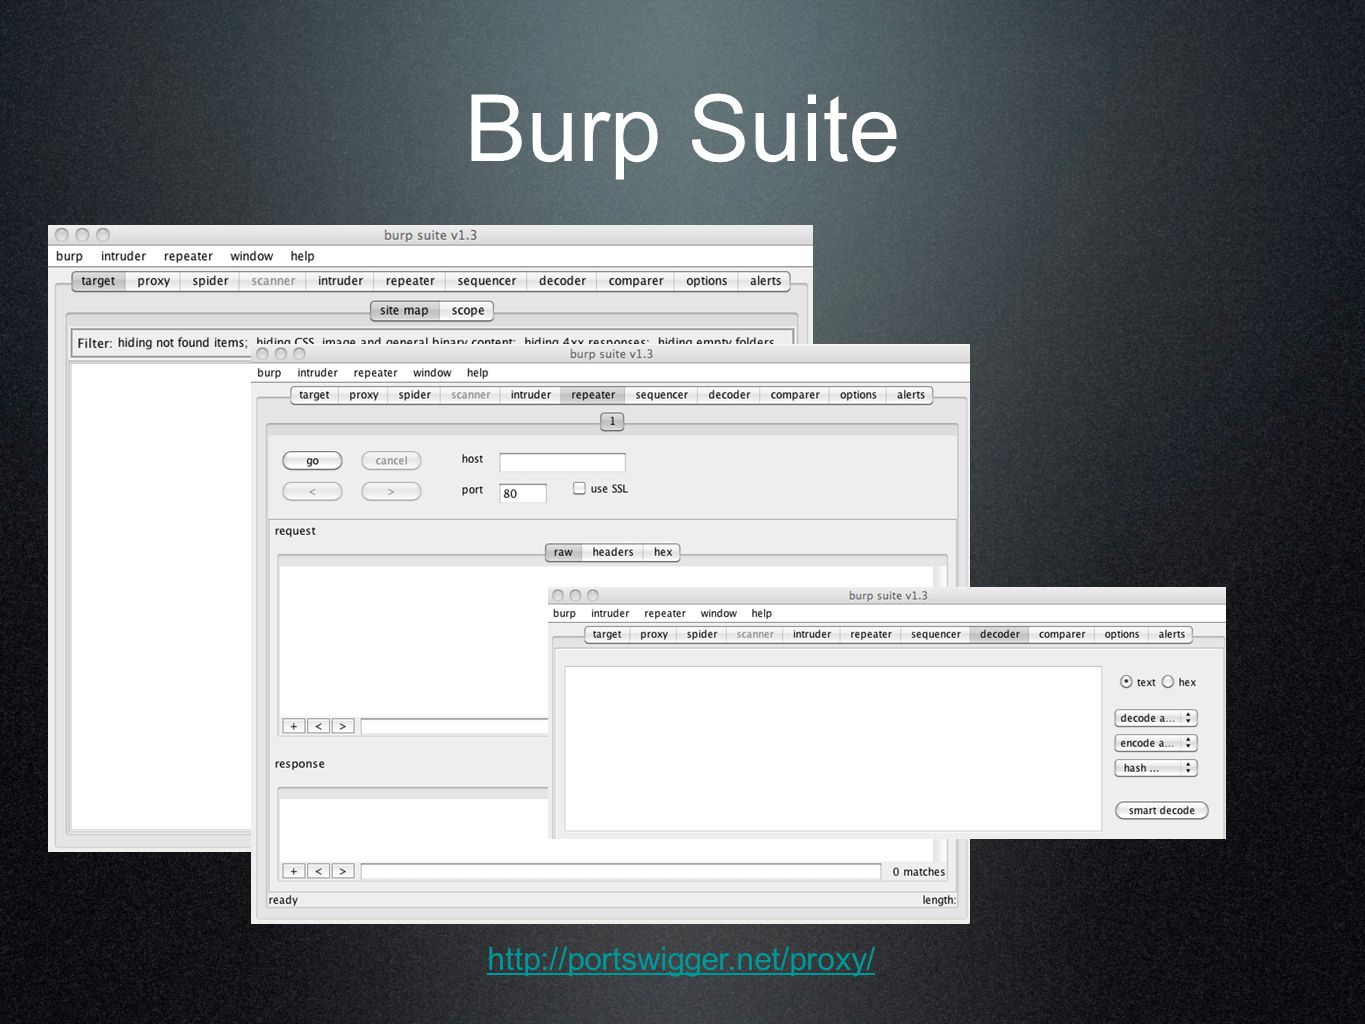Image resolution: width=1365 pixels, height=1024 pixels.
Task: Select repeater tab in back window
Action: 410,281
